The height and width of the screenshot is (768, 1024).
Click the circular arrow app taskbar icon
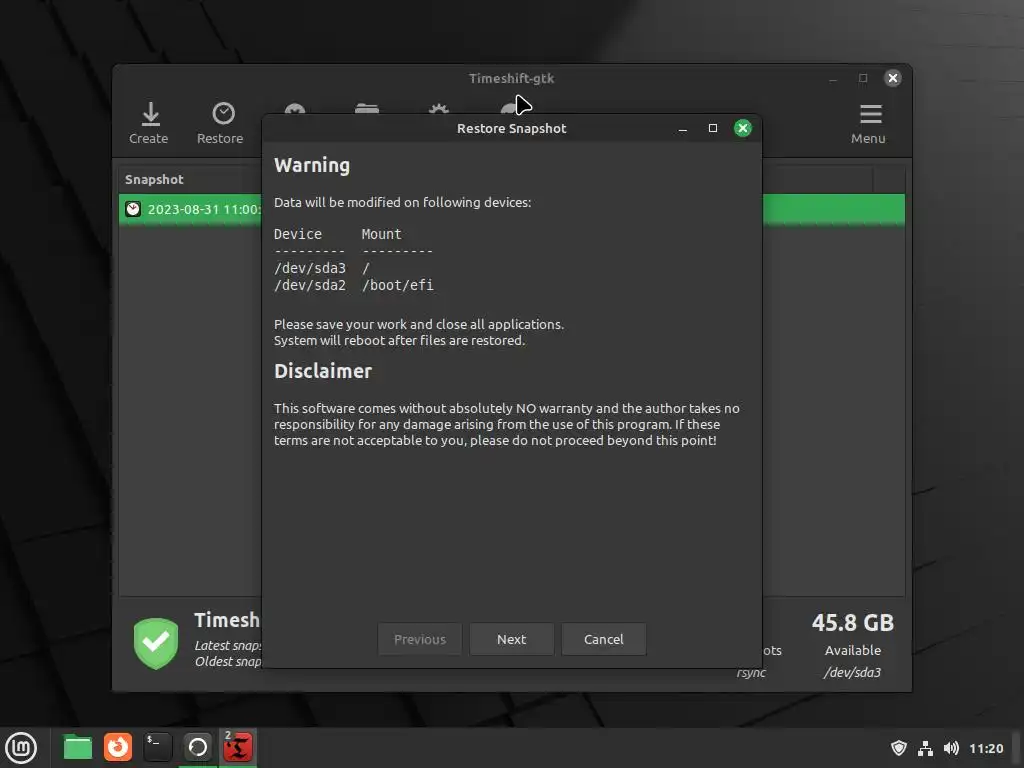click(198, 748)
